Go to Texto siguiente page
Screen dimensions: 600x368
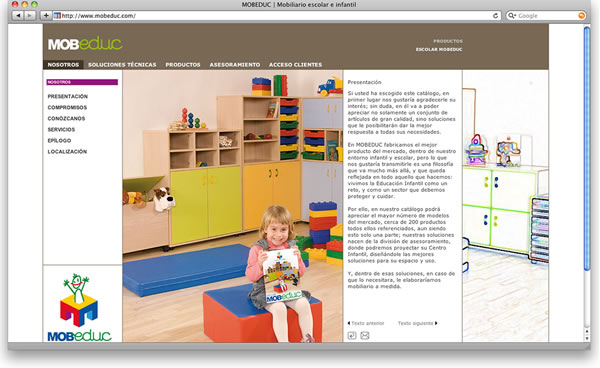pyautogui.click(x=417, y=323)
